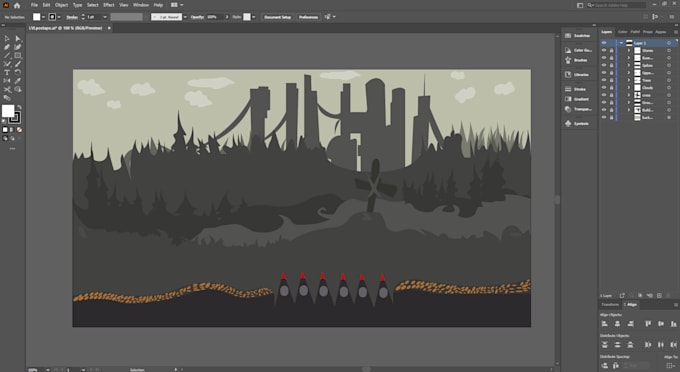This screenshot has height=372, width=680.
Task: Select the Eyedropper tool
Action: point(17,81)
